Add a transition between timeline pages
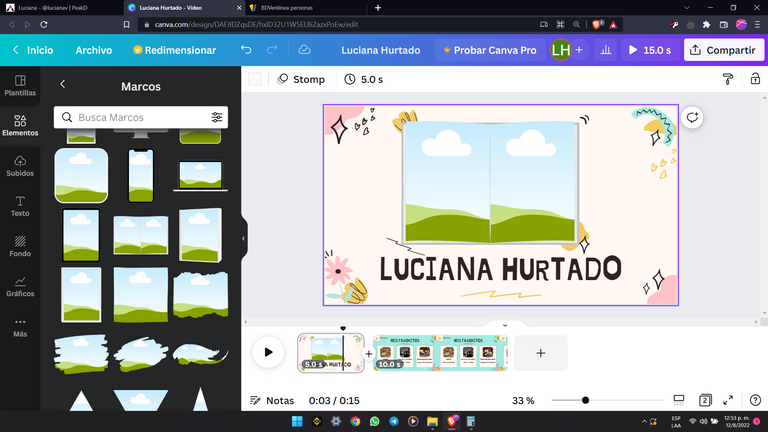The height and width of the screenshot is (432, 768). (x=369, y=353)
